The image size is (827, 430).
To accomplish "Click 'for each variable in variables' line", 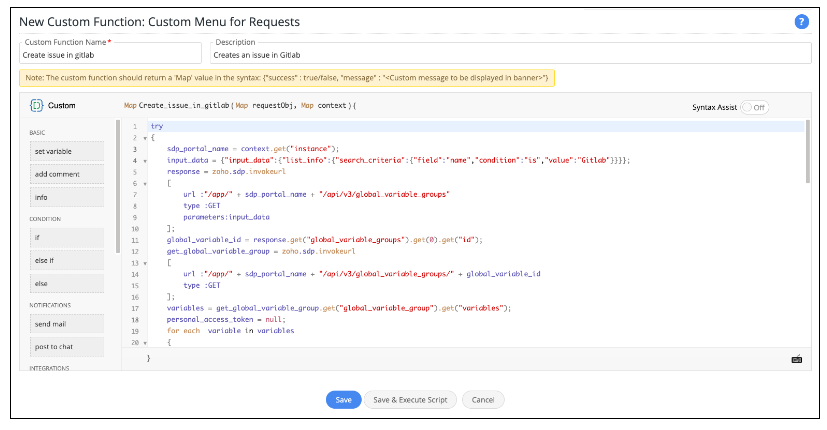I will click(x=230, y=331).
